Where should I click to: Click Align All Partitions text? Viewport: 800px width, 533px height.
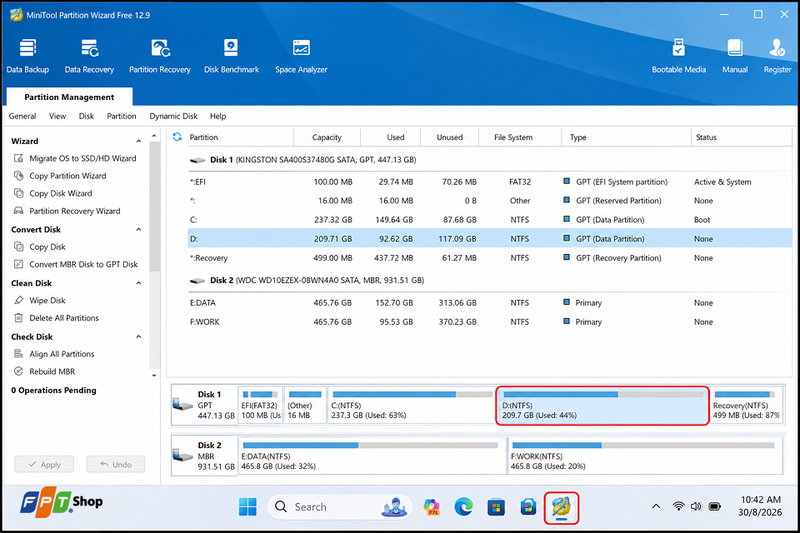[62, 353]
